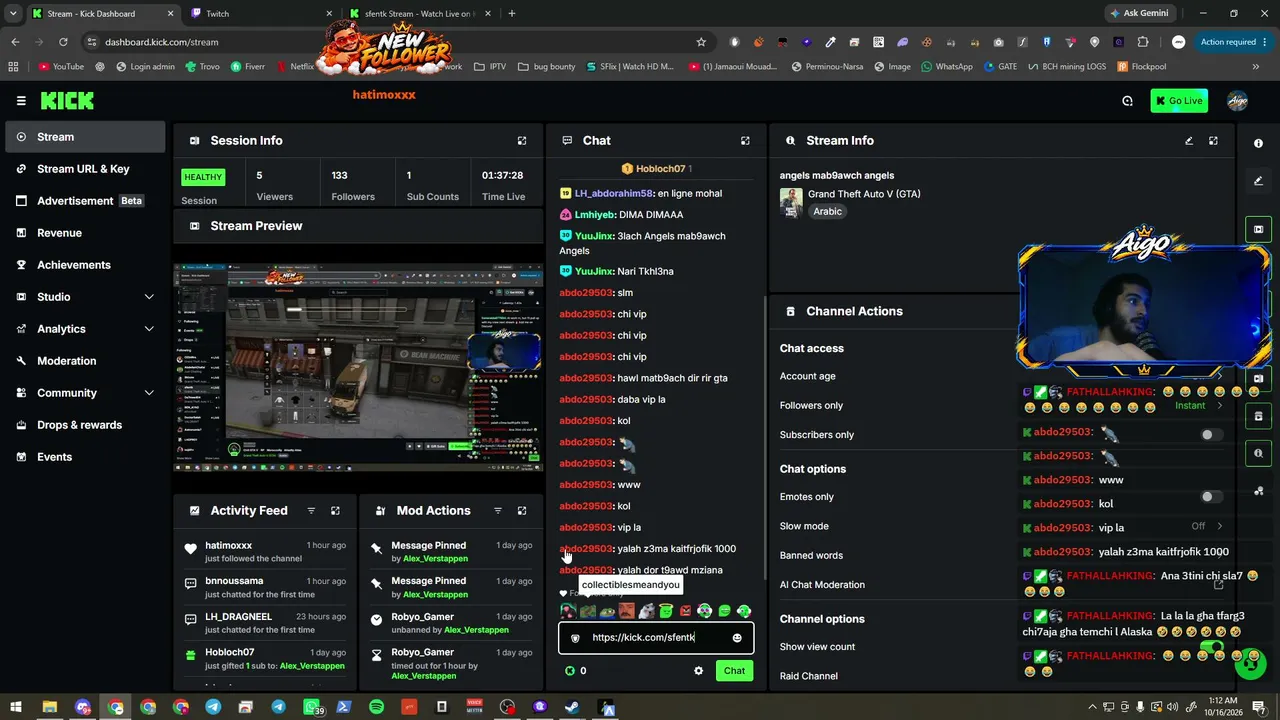The image size is (1280, 720).
Task: Open Spotify from the taskbar
Action: [x=376, y=708]
